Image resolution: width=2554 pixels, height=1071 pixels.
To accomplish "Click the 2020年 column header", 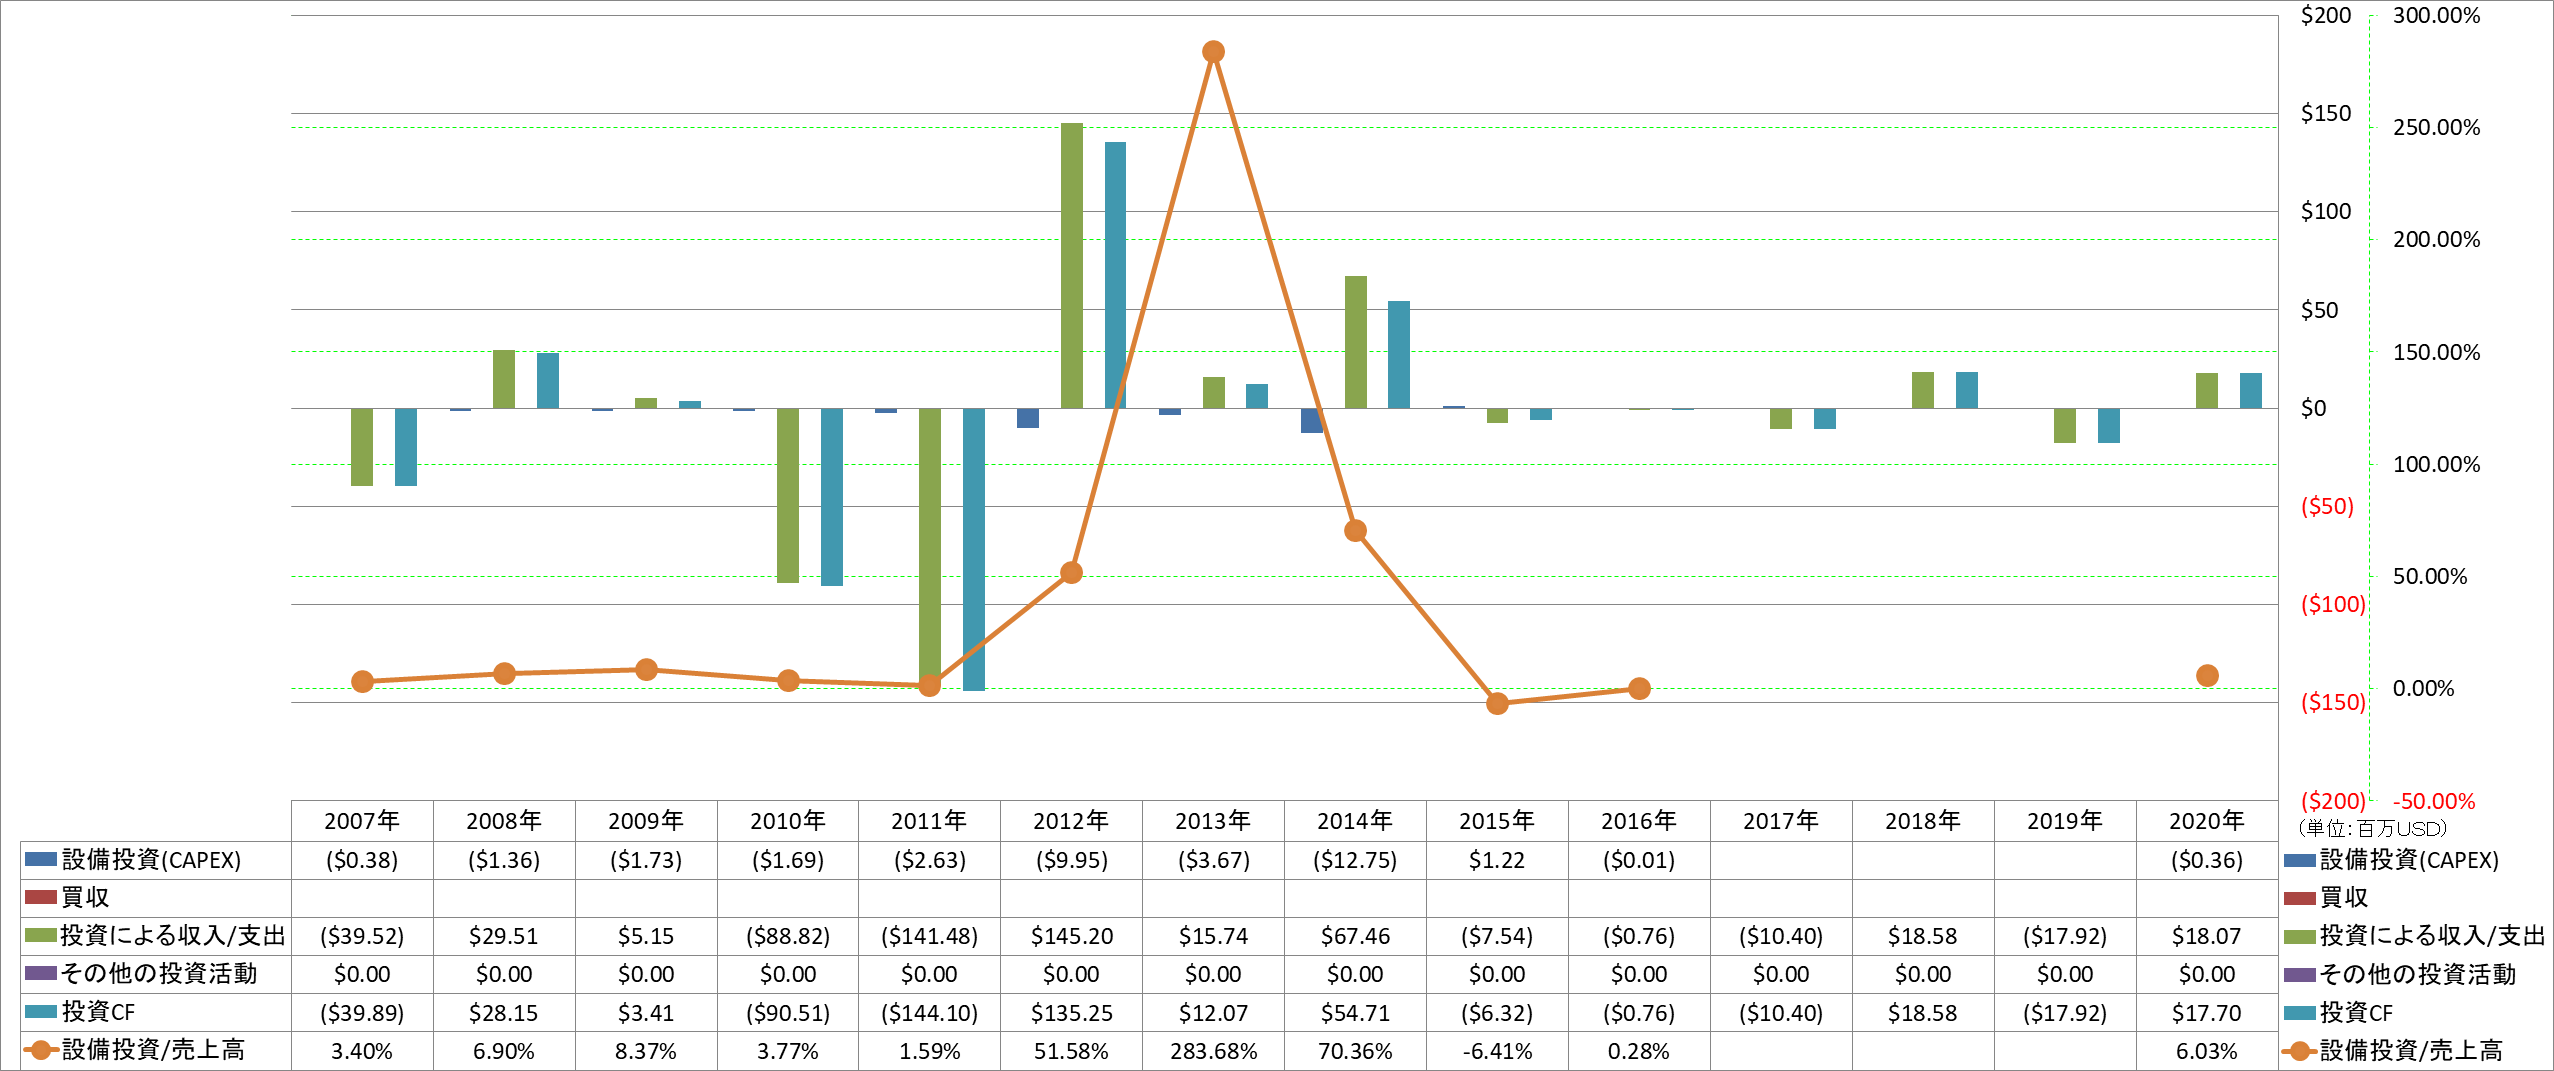I will [x=2207, y=821].
